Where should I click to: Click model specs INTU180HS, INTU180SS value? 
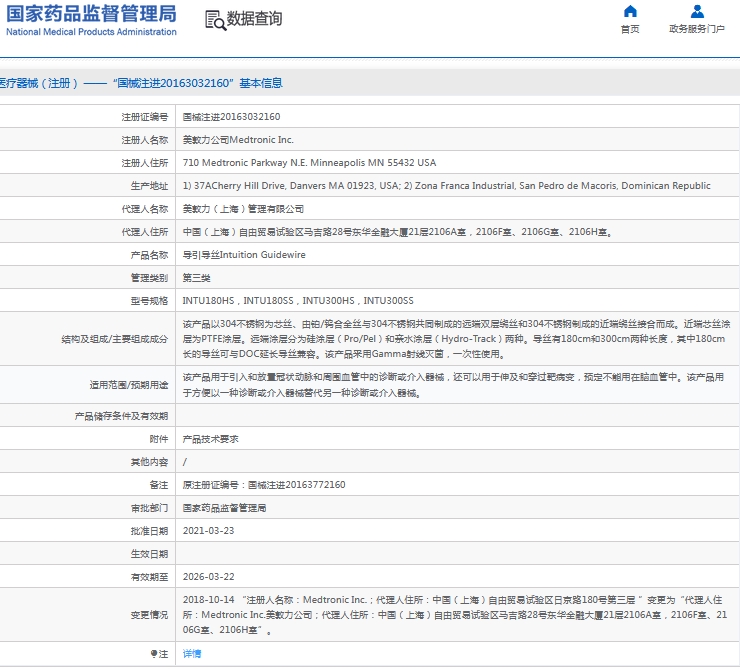click(298, 301)
